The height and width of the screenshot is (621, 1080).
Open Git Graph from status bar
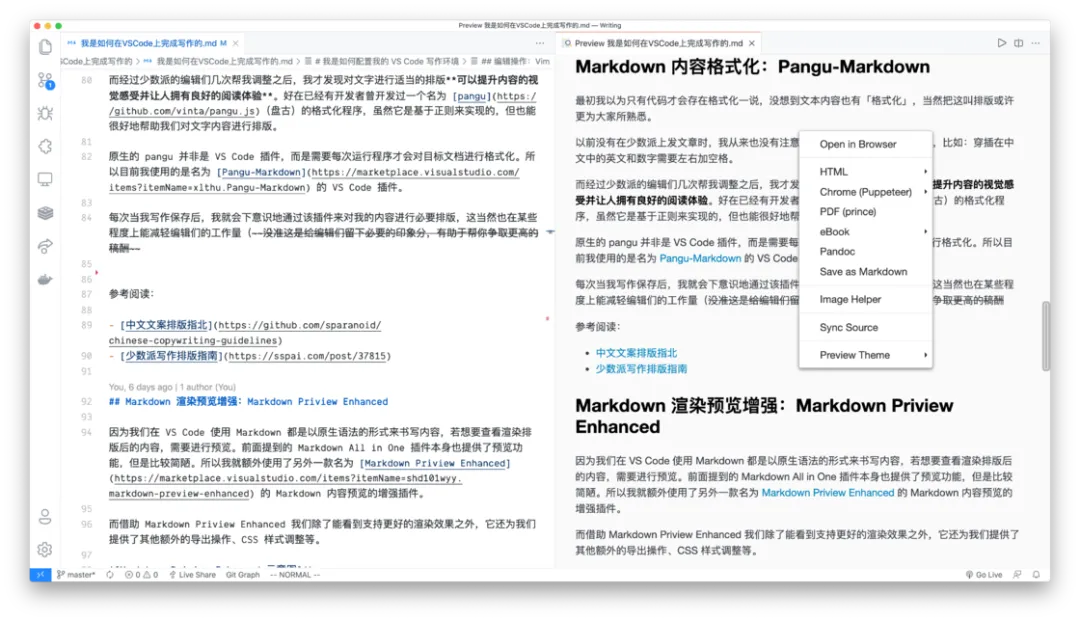pyautogui.click(x=242, y=574)
